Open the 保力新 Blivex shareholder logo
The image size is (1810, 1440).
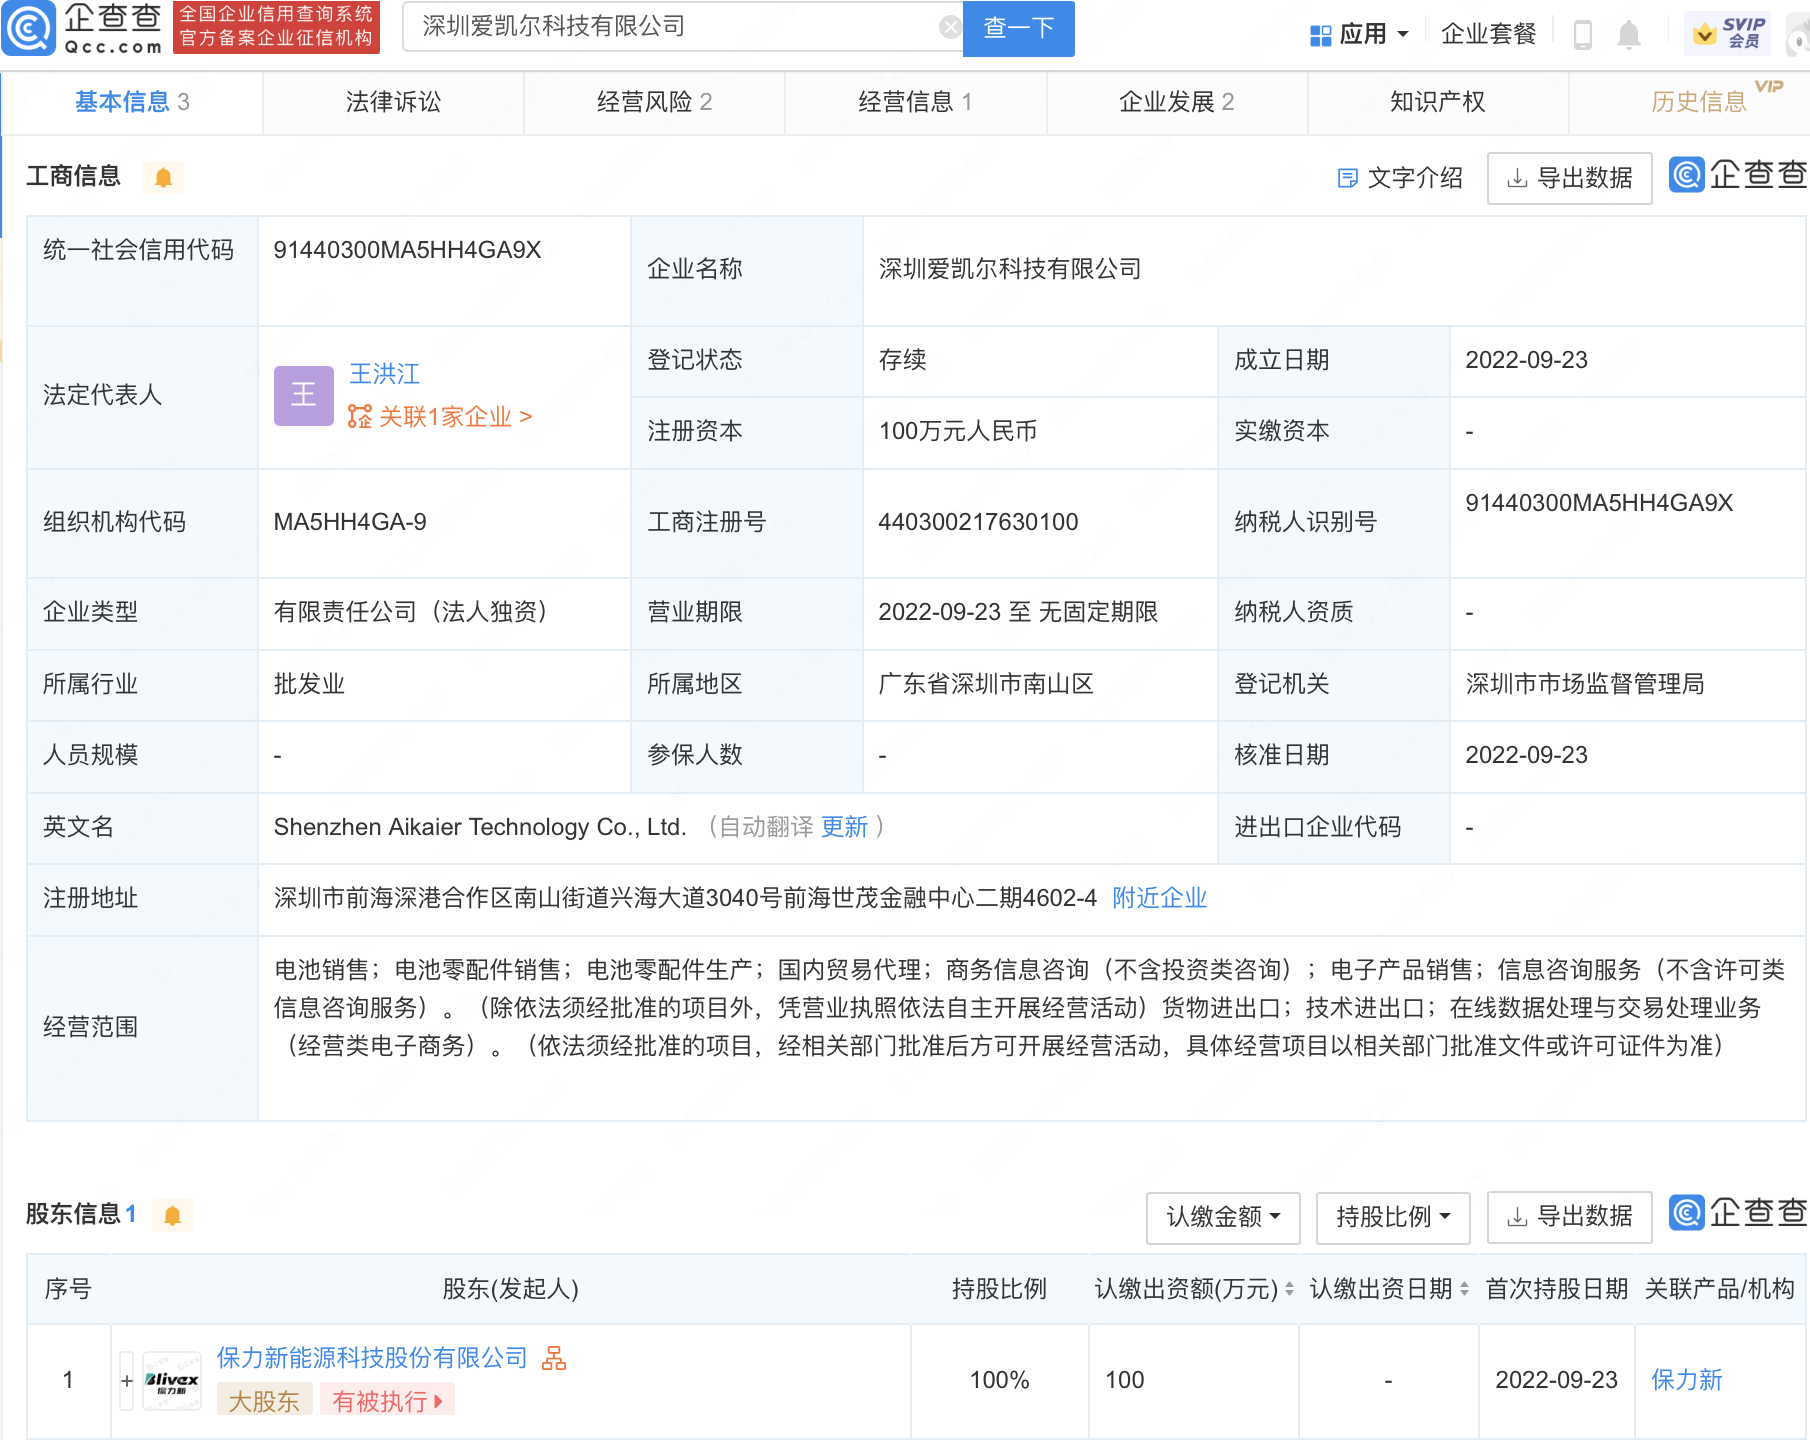172,1380
